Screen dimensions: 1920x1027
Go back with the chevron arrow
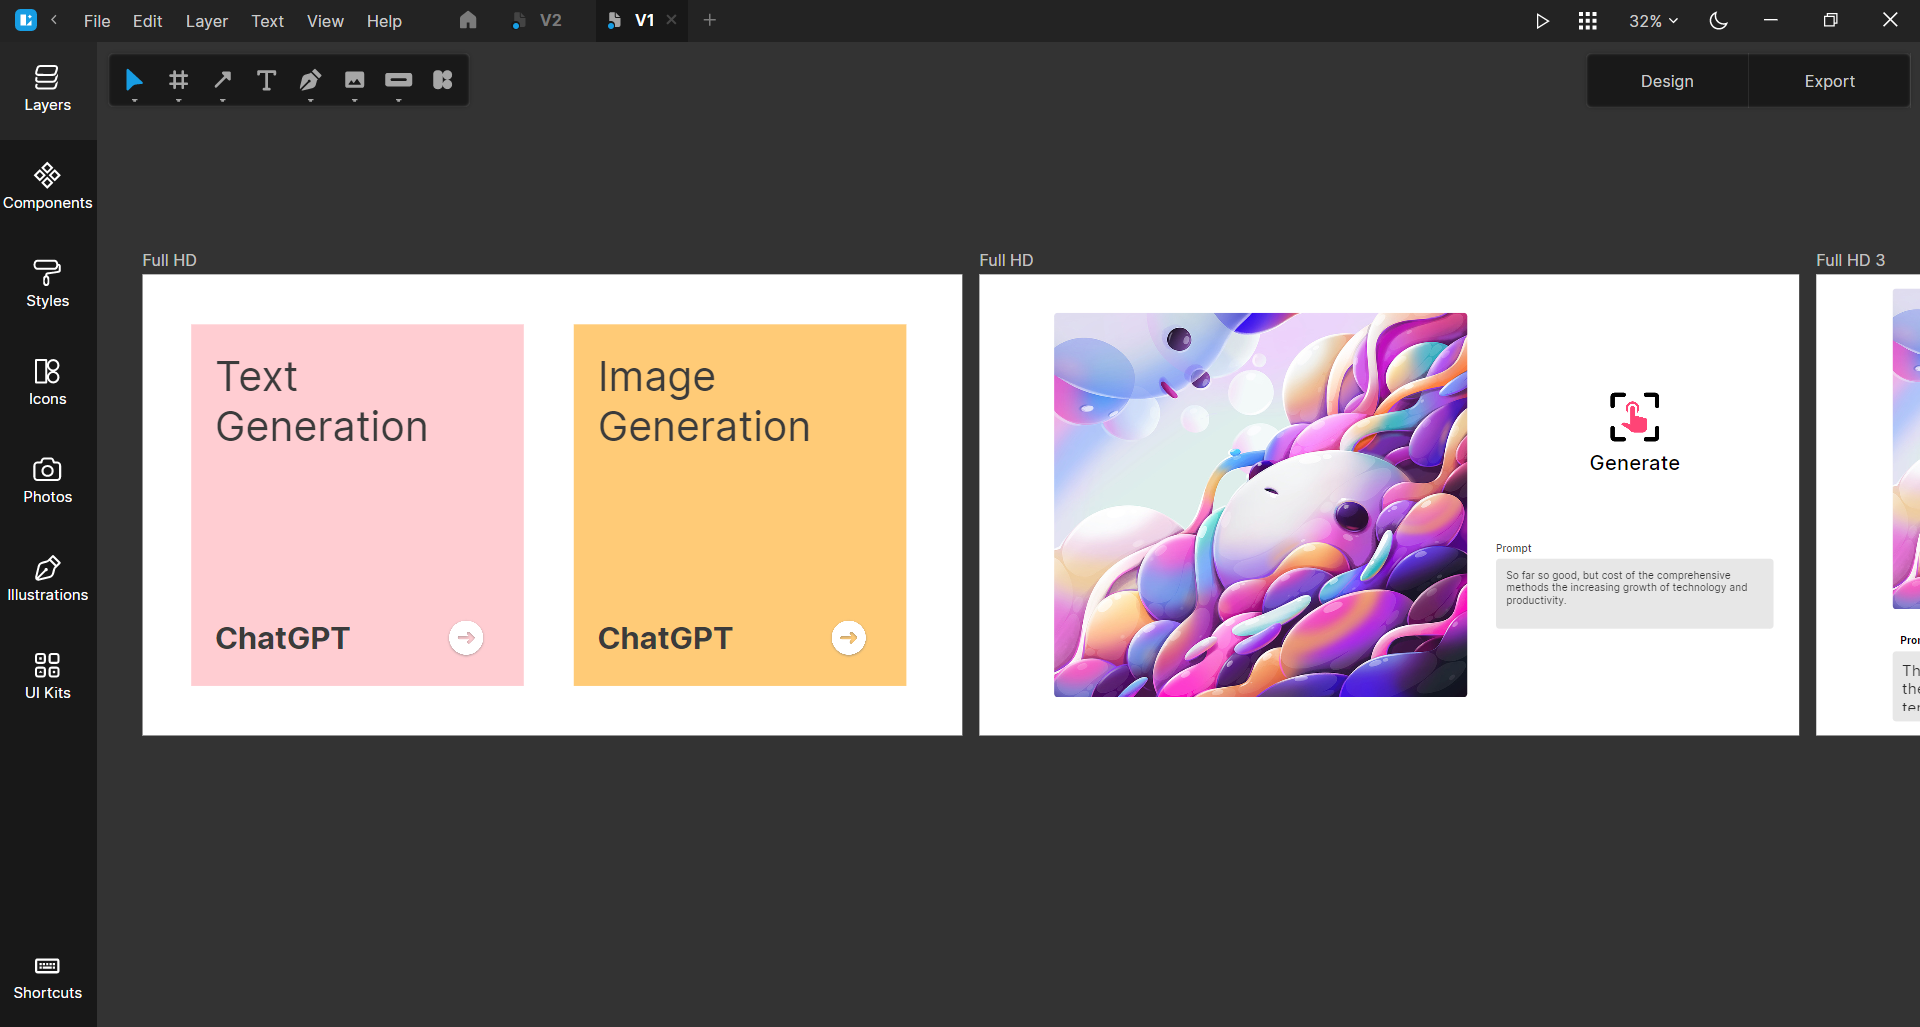tap(54, 20)
